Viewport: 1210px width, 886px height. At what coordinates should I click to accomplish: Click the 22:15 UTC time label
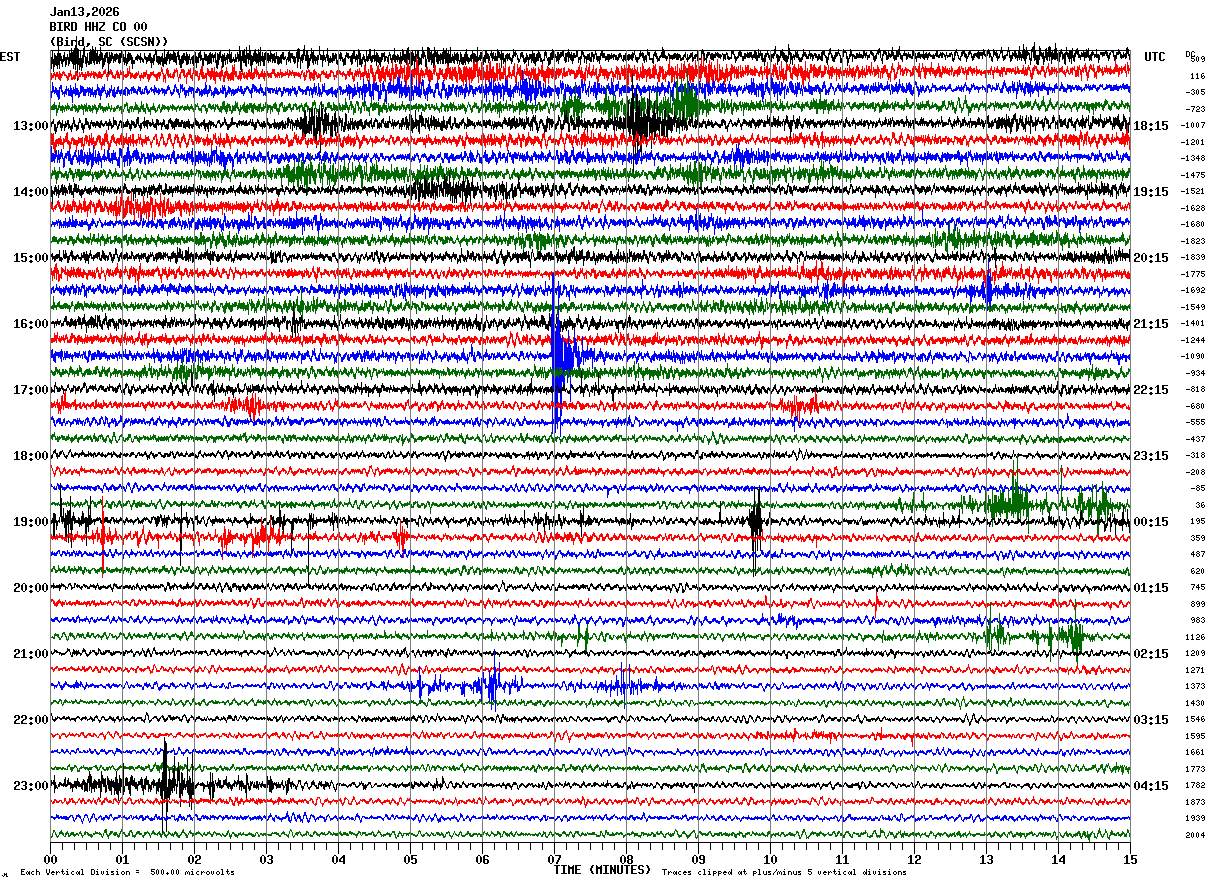click(x=1151, y=390)
